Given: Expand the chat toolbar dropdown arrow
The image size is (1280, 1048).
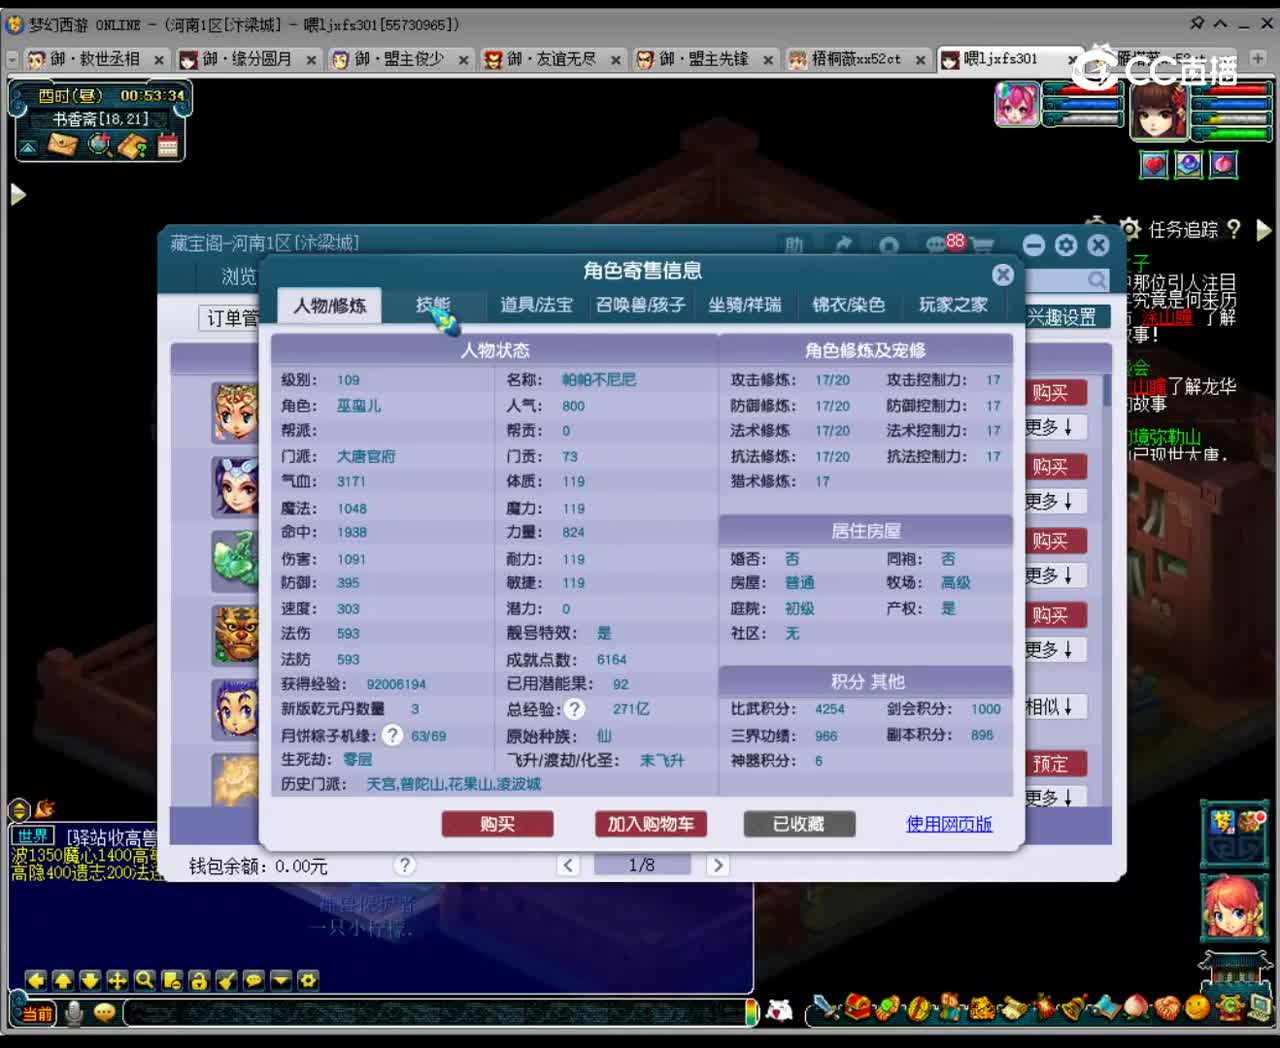Looking at the screenshot, I should [281, 980].
